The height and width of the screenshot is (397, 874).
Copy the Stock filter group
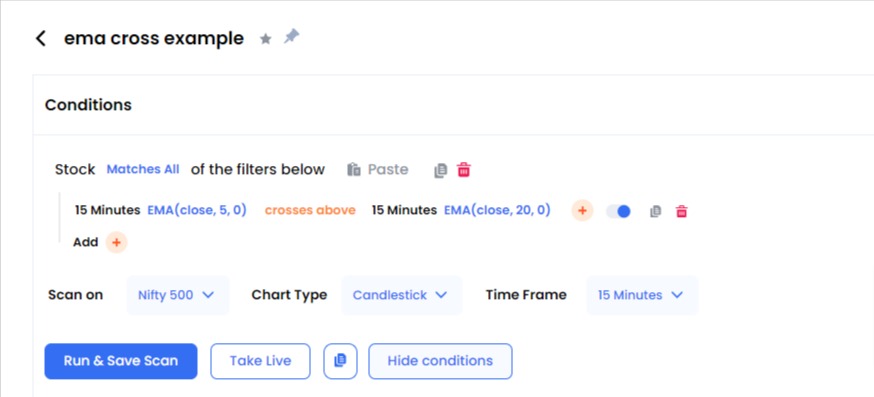[440, 170]
